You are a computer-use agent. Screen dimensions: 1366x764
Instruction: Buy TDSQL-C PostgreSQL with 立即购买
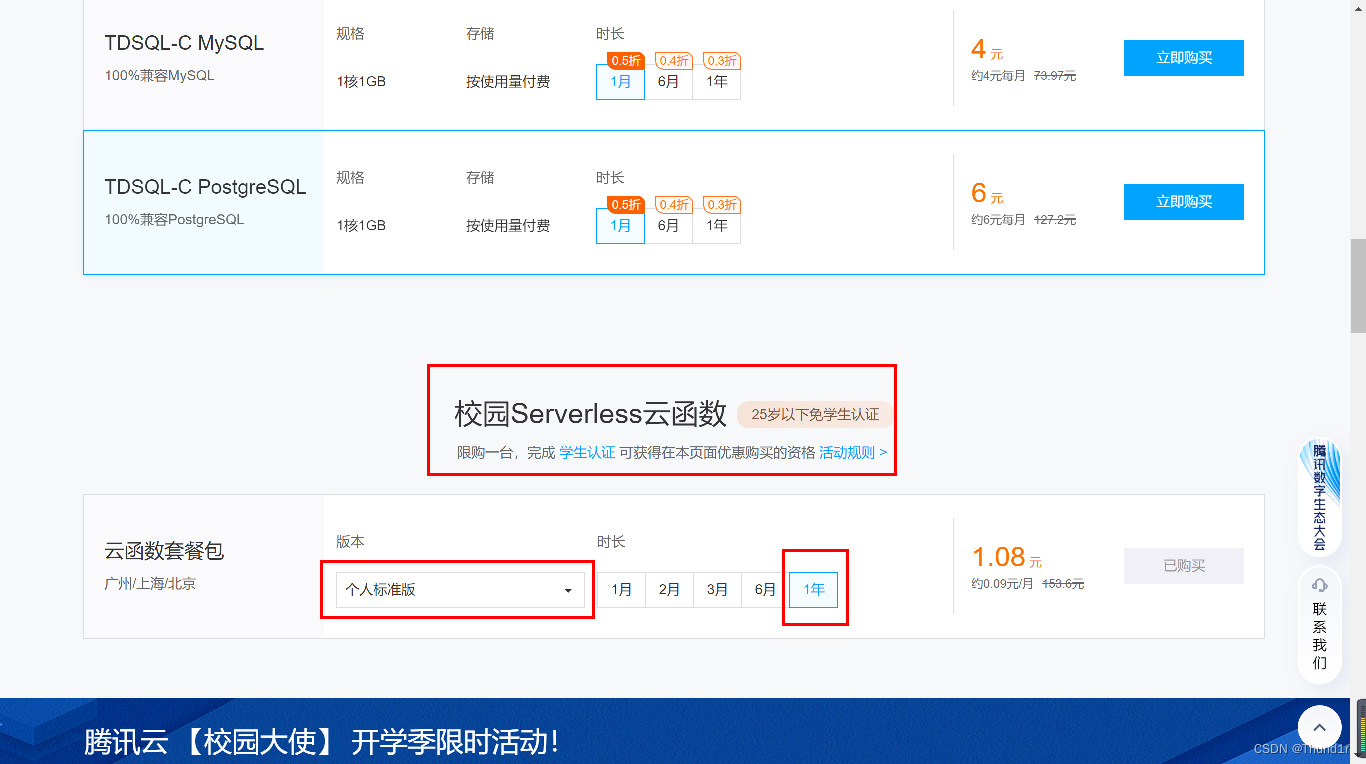point(1184,202)
